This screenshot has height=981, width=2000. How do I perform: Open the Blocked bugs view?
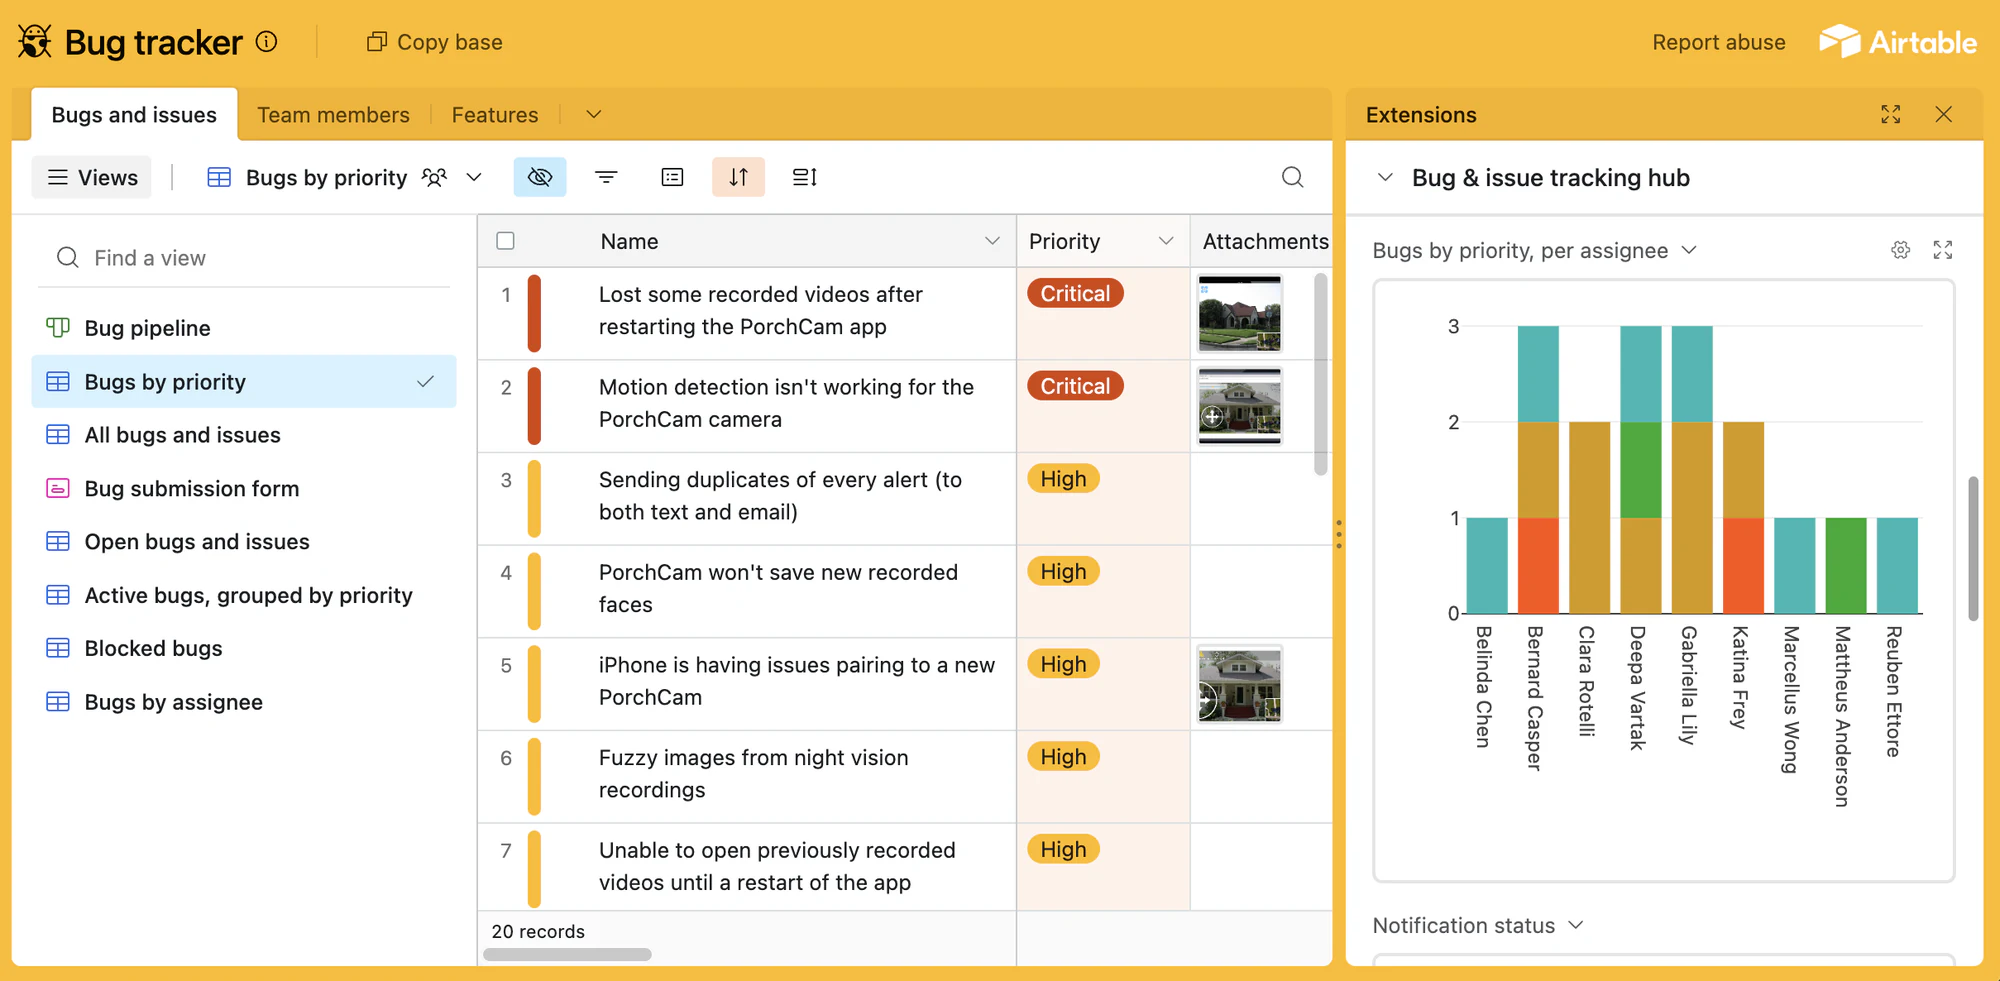coord(244,648)
